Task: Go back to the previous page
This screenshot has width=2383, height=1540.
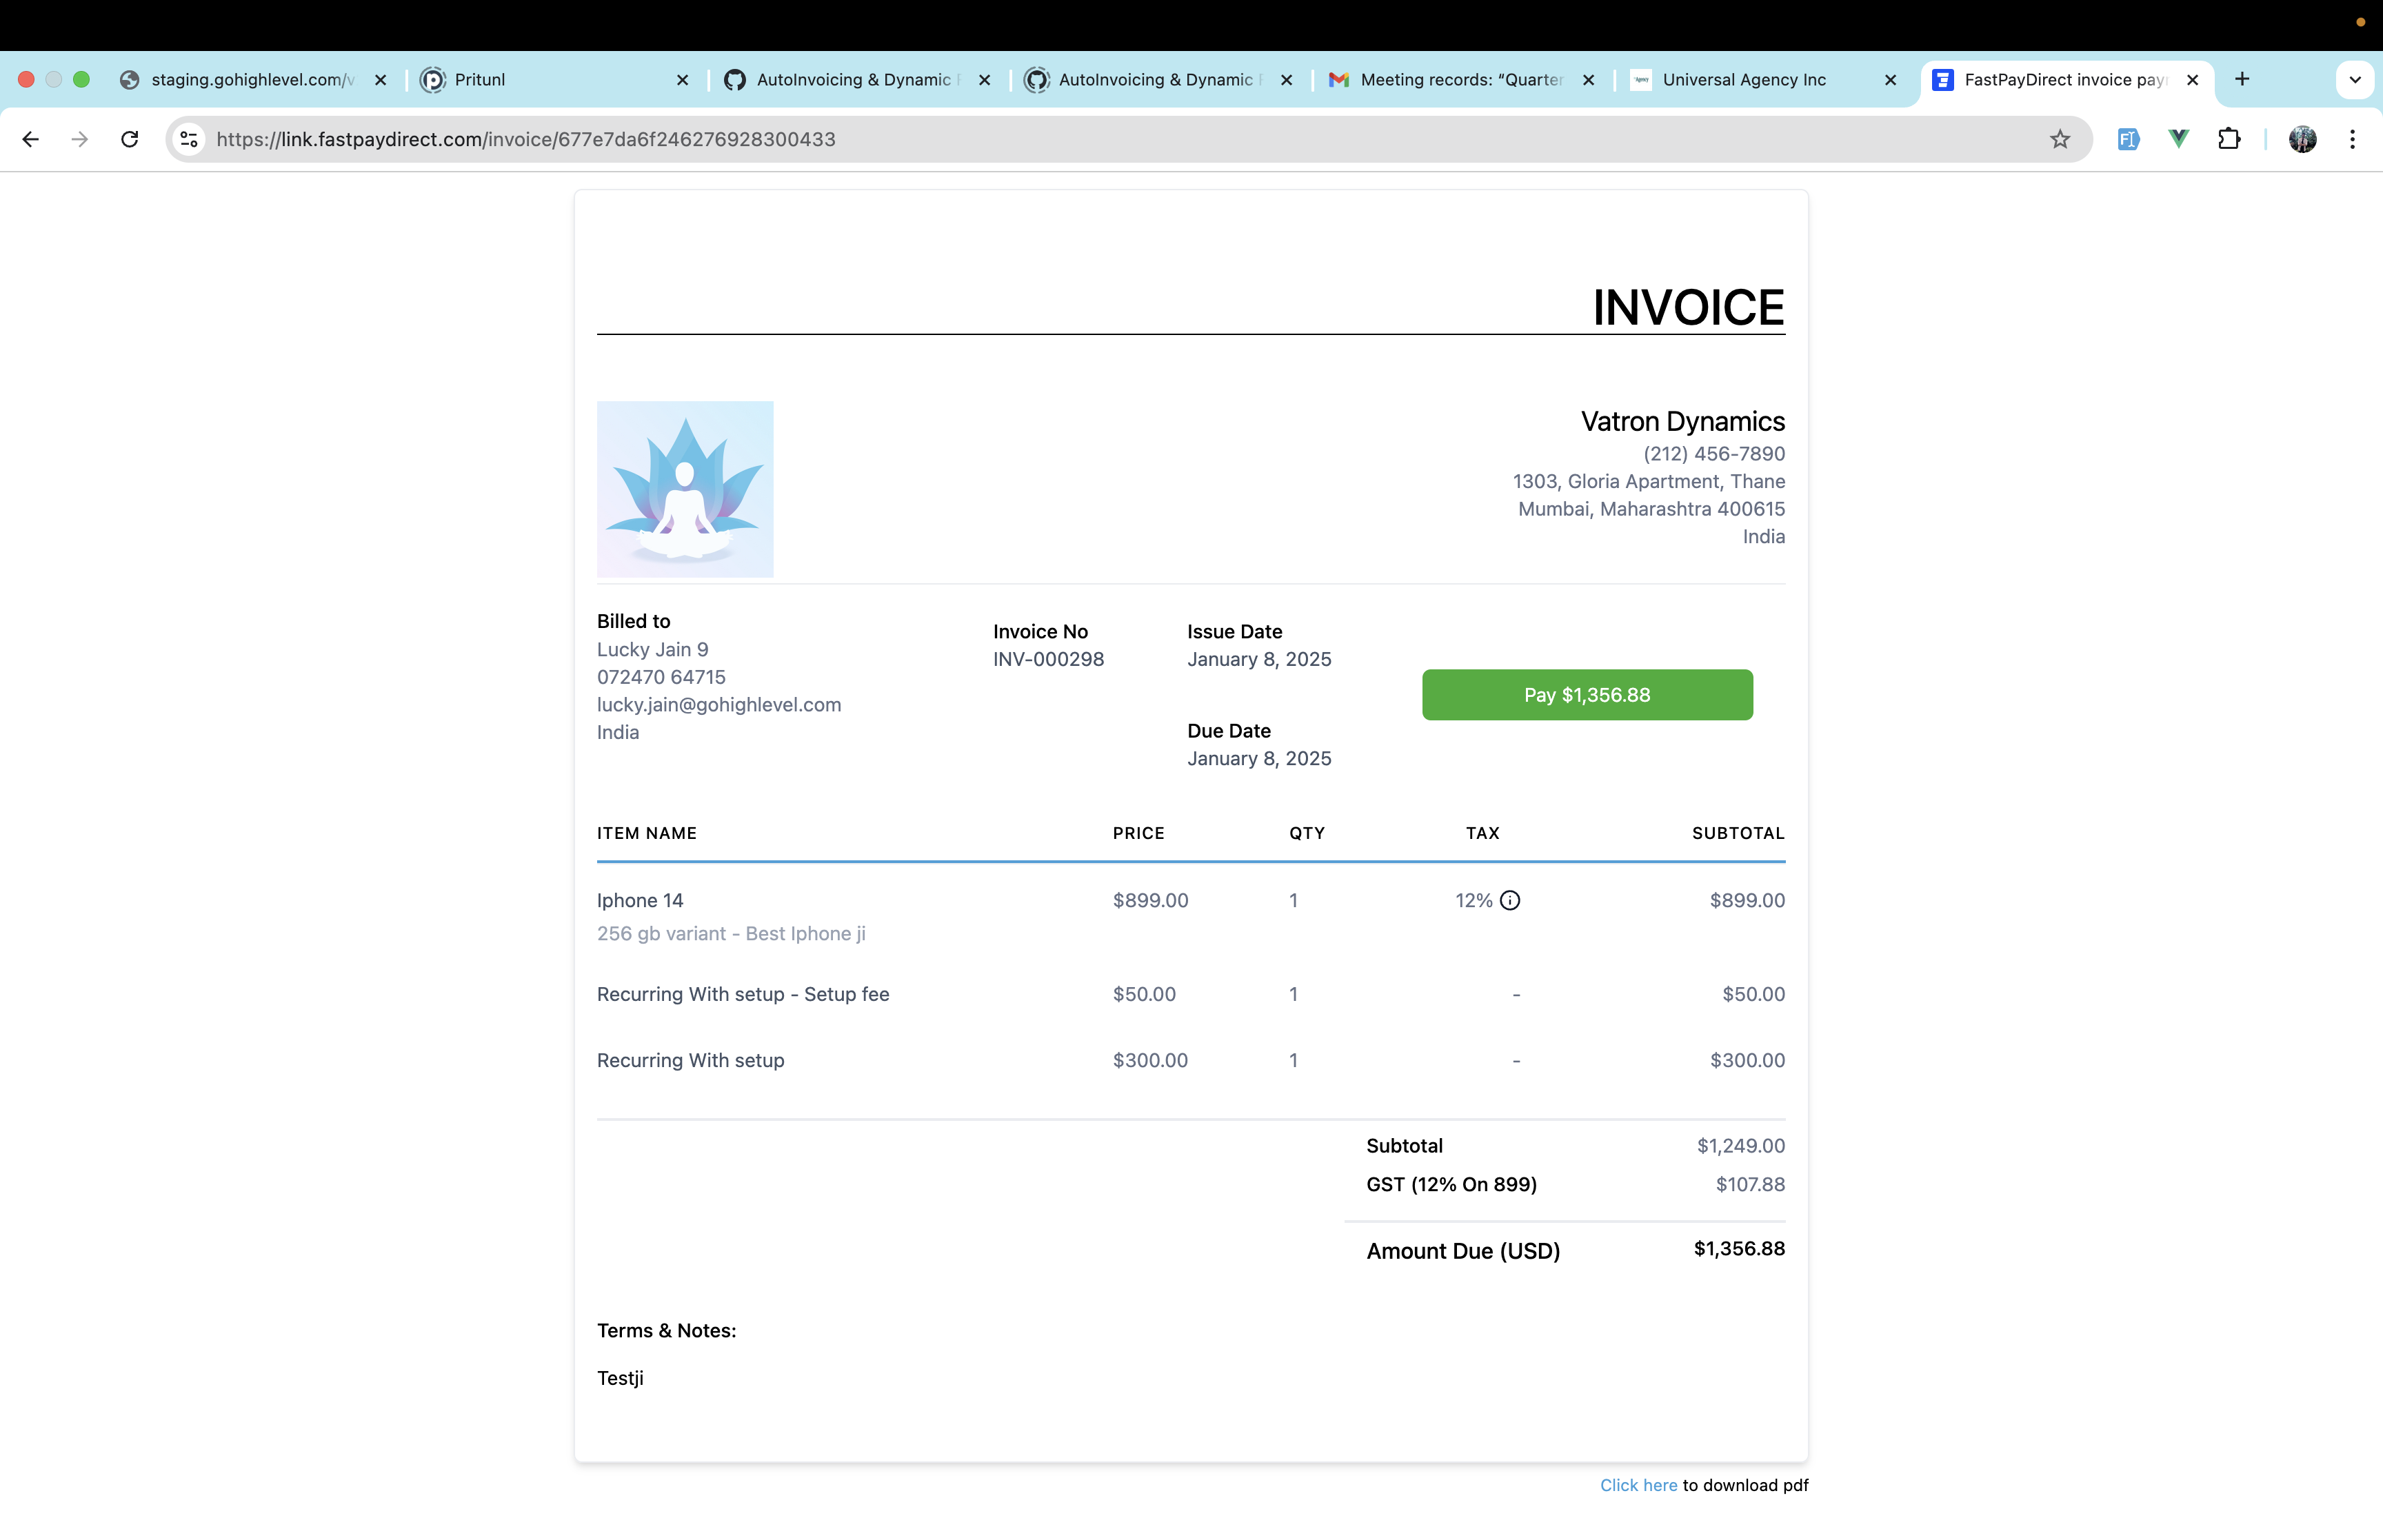Action: 30,139
